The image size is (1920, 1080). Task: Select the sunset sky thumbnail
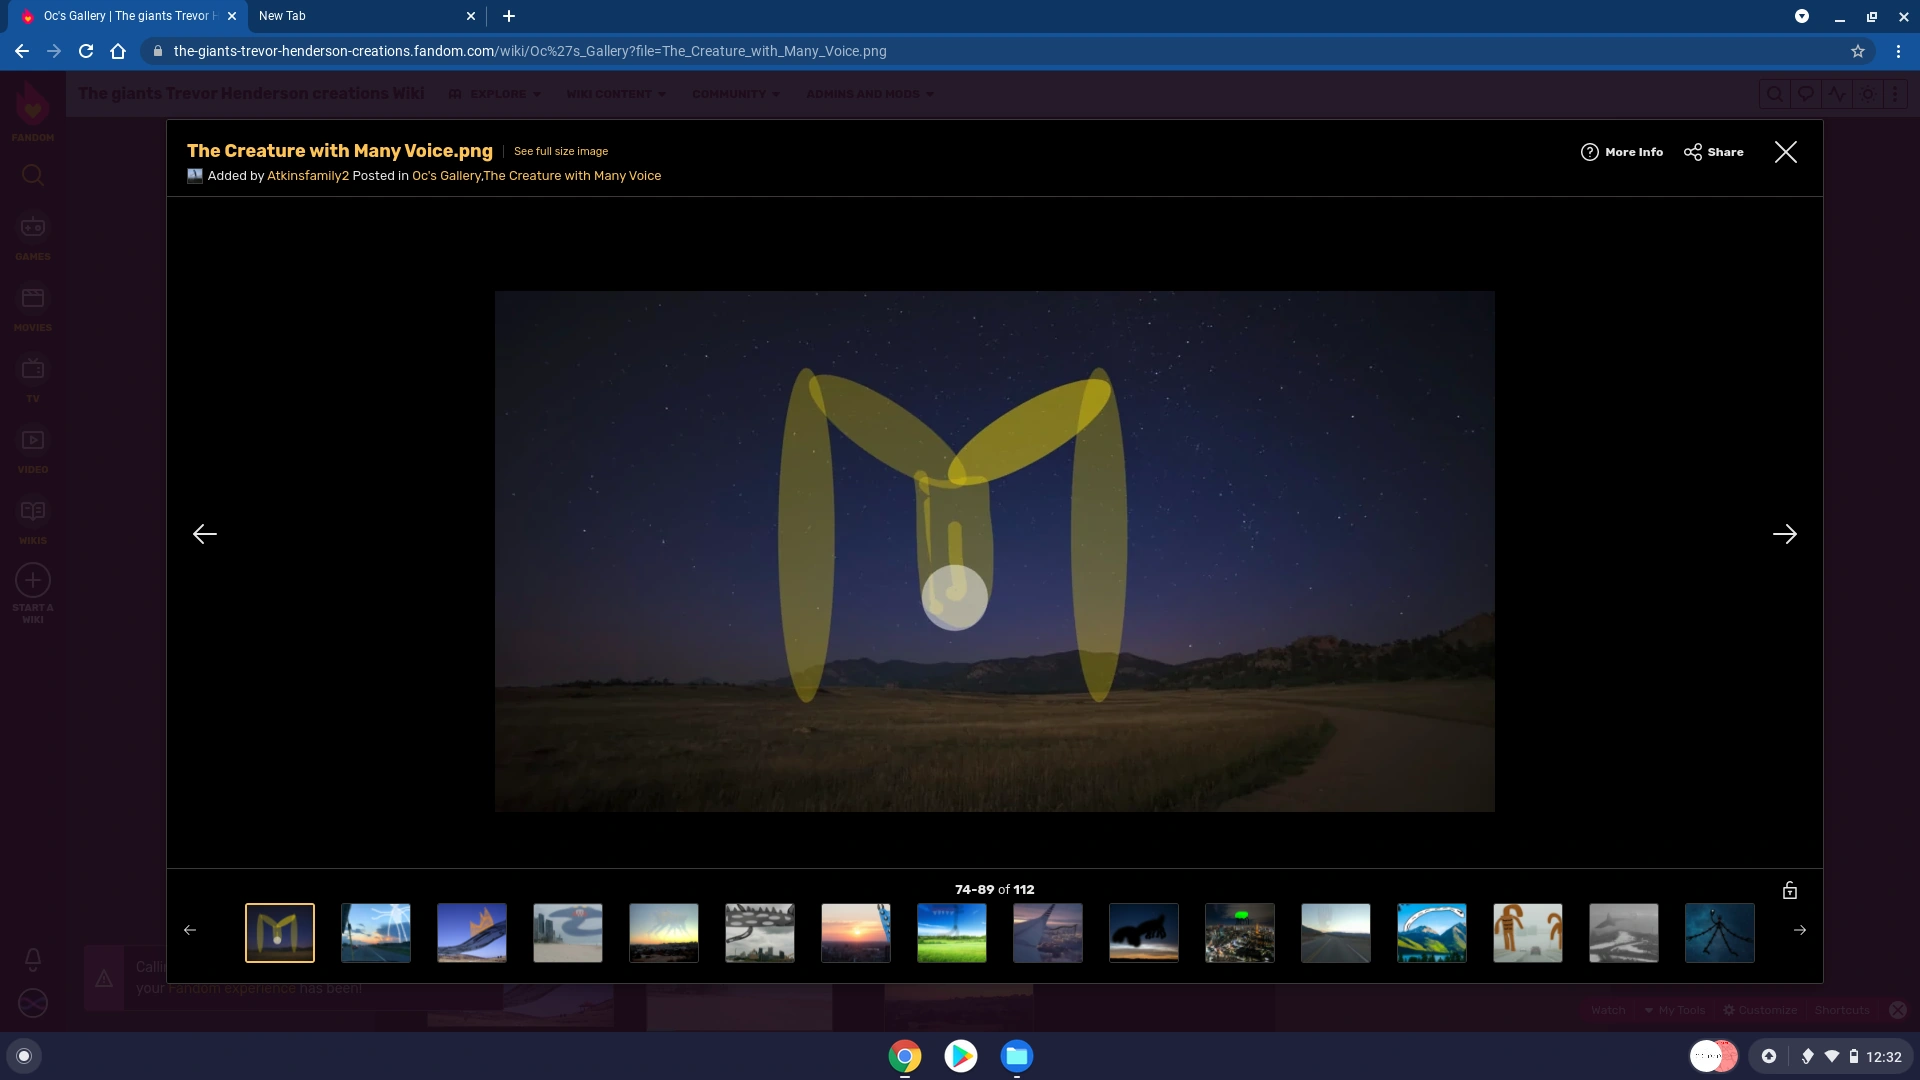pyautogui.click(x=855, y=933)
